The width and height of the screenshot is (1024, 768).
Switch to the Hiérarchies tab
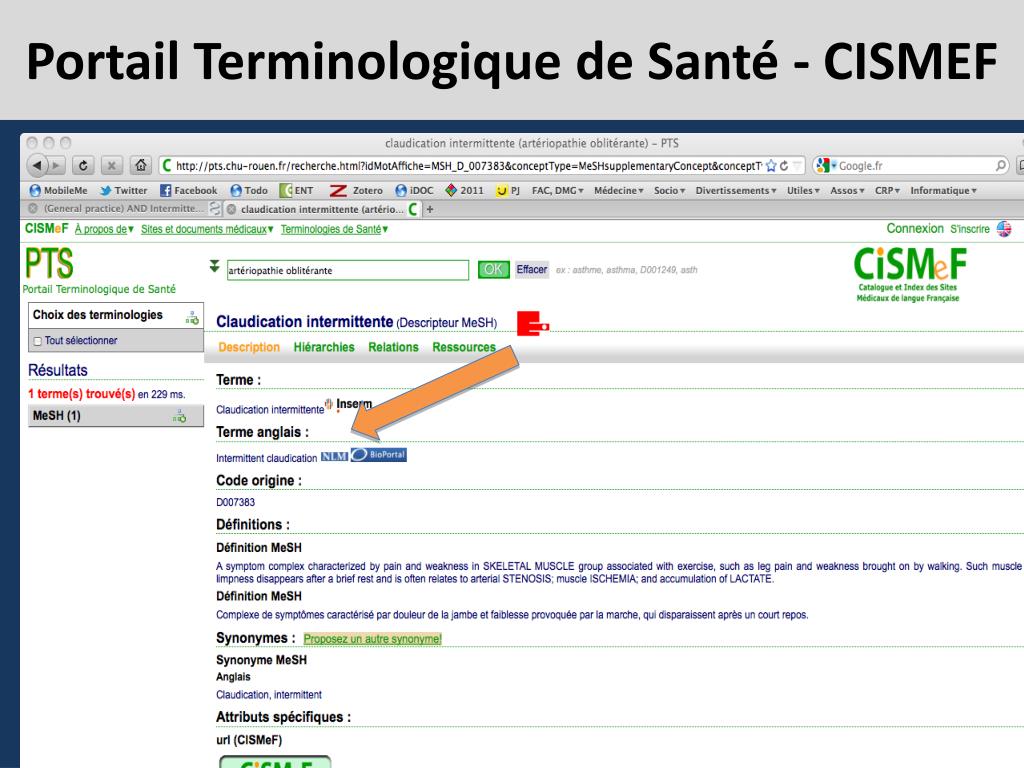tap(324, 347)
